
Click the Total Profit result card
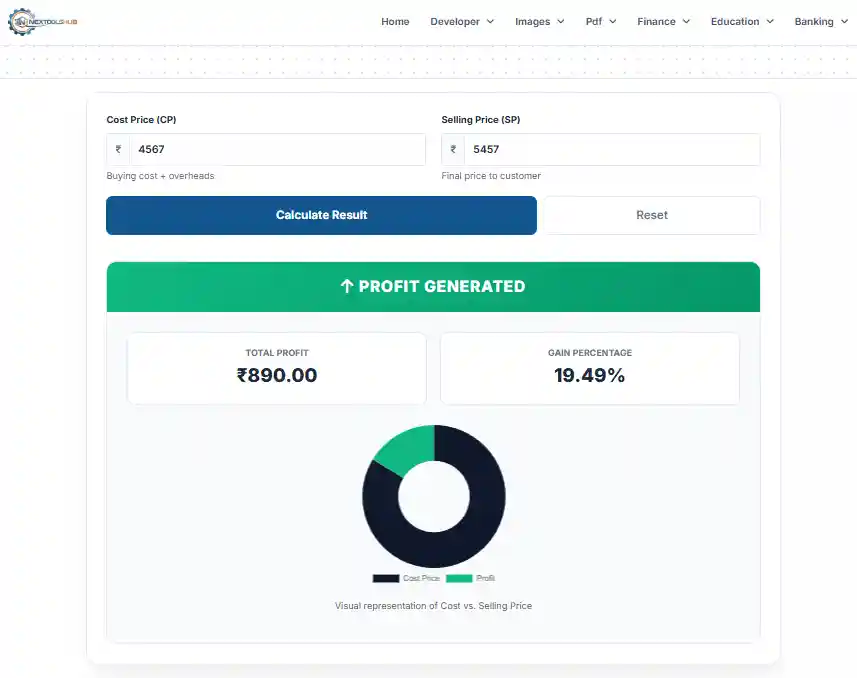[277, 368]
